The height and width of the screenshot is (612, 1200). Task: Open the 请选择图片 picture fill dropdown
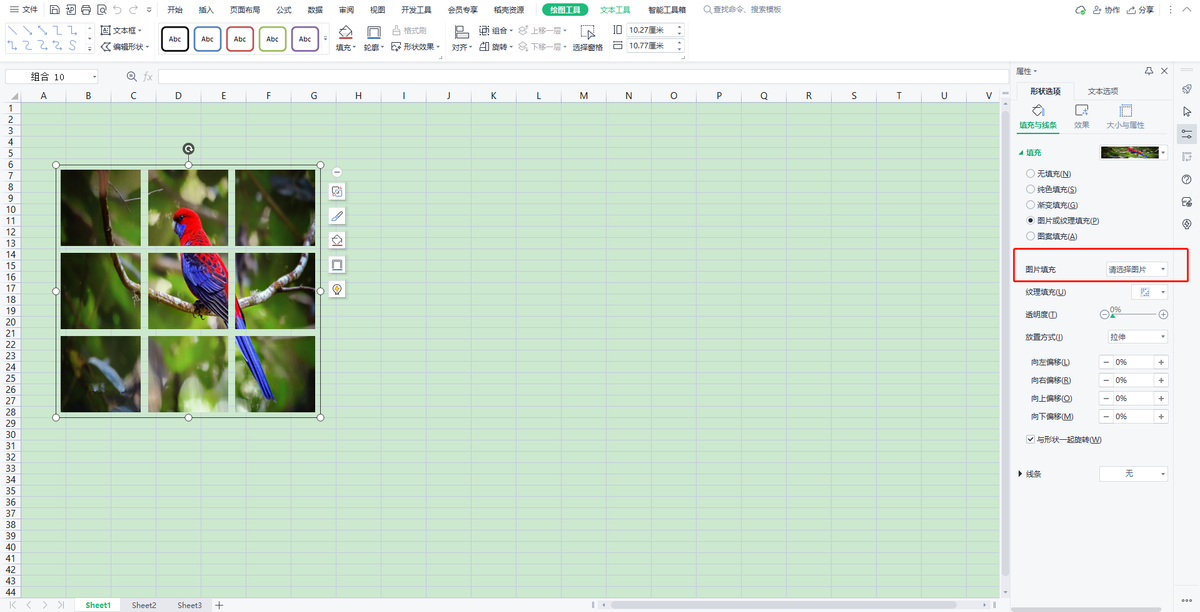click(x=1137, y=270)
